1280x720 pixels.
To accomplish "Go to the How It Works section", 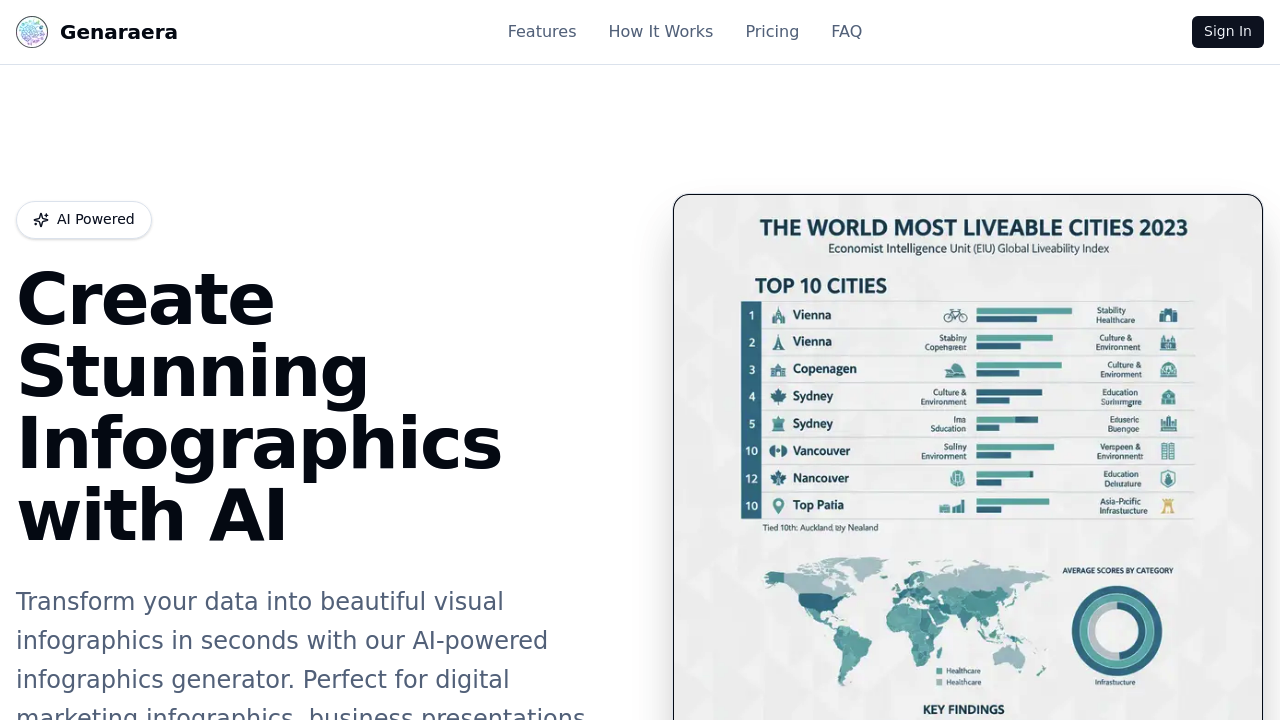I will click(x=660, y=32).
